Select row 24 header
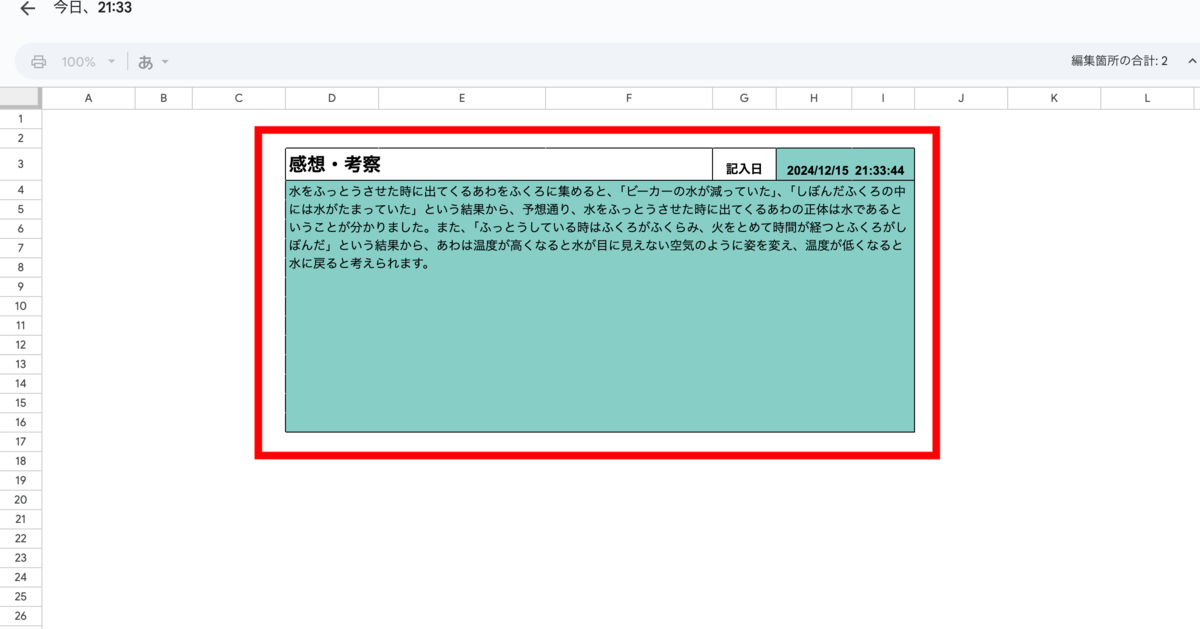 pyautogui.click(x=21, y=577)
